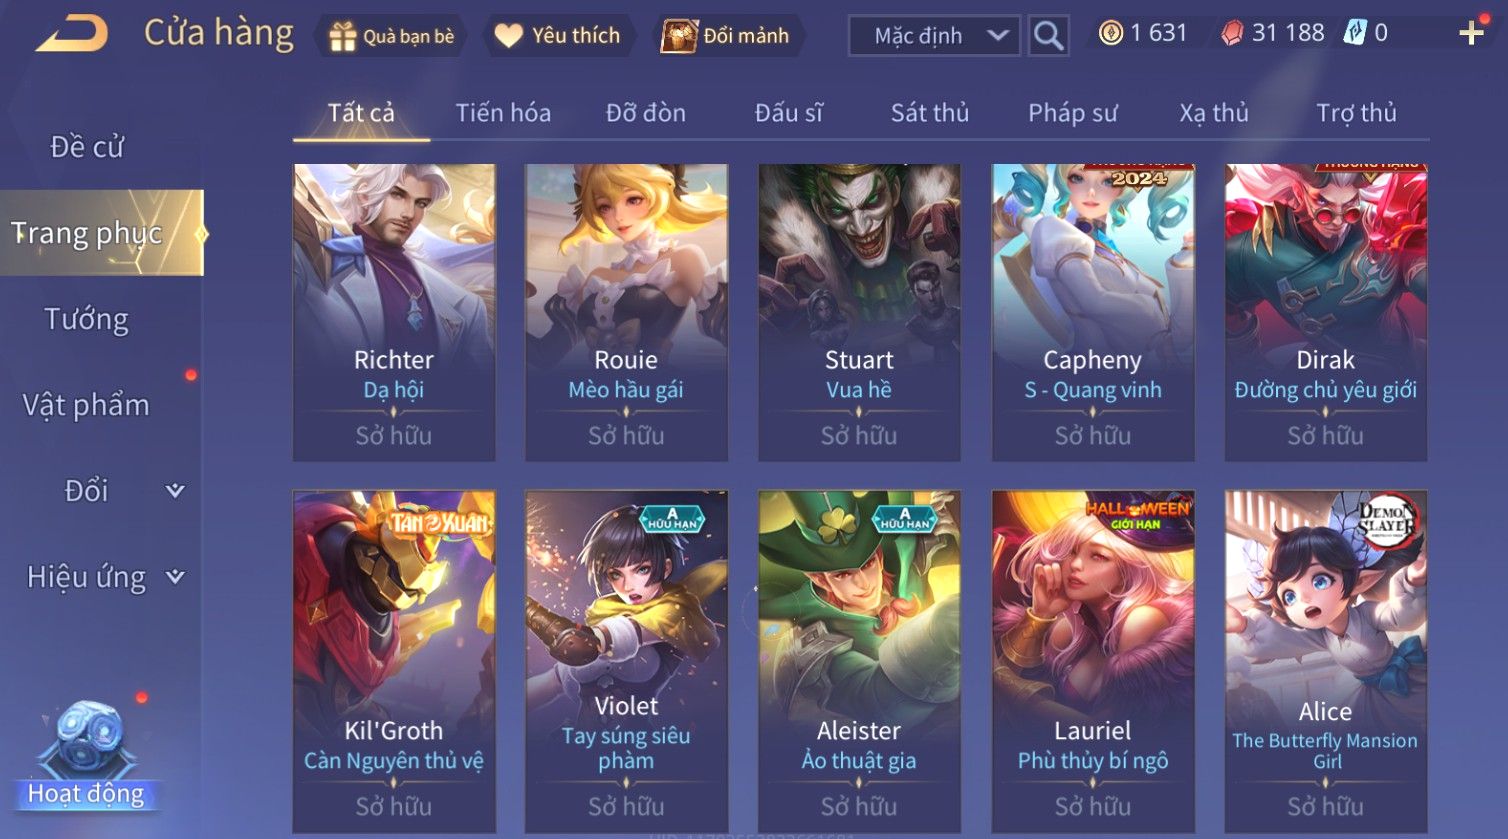Expand the Hiệu ứng sidebar section

(101, 577)
